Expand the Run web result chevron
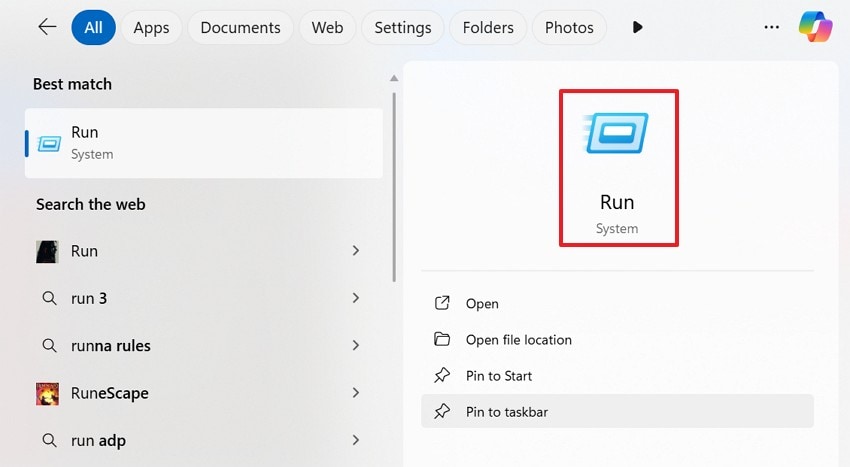Image resolution: width=850 pixels, height=467 pixels. pyautogui.click(x=356, y=251)
